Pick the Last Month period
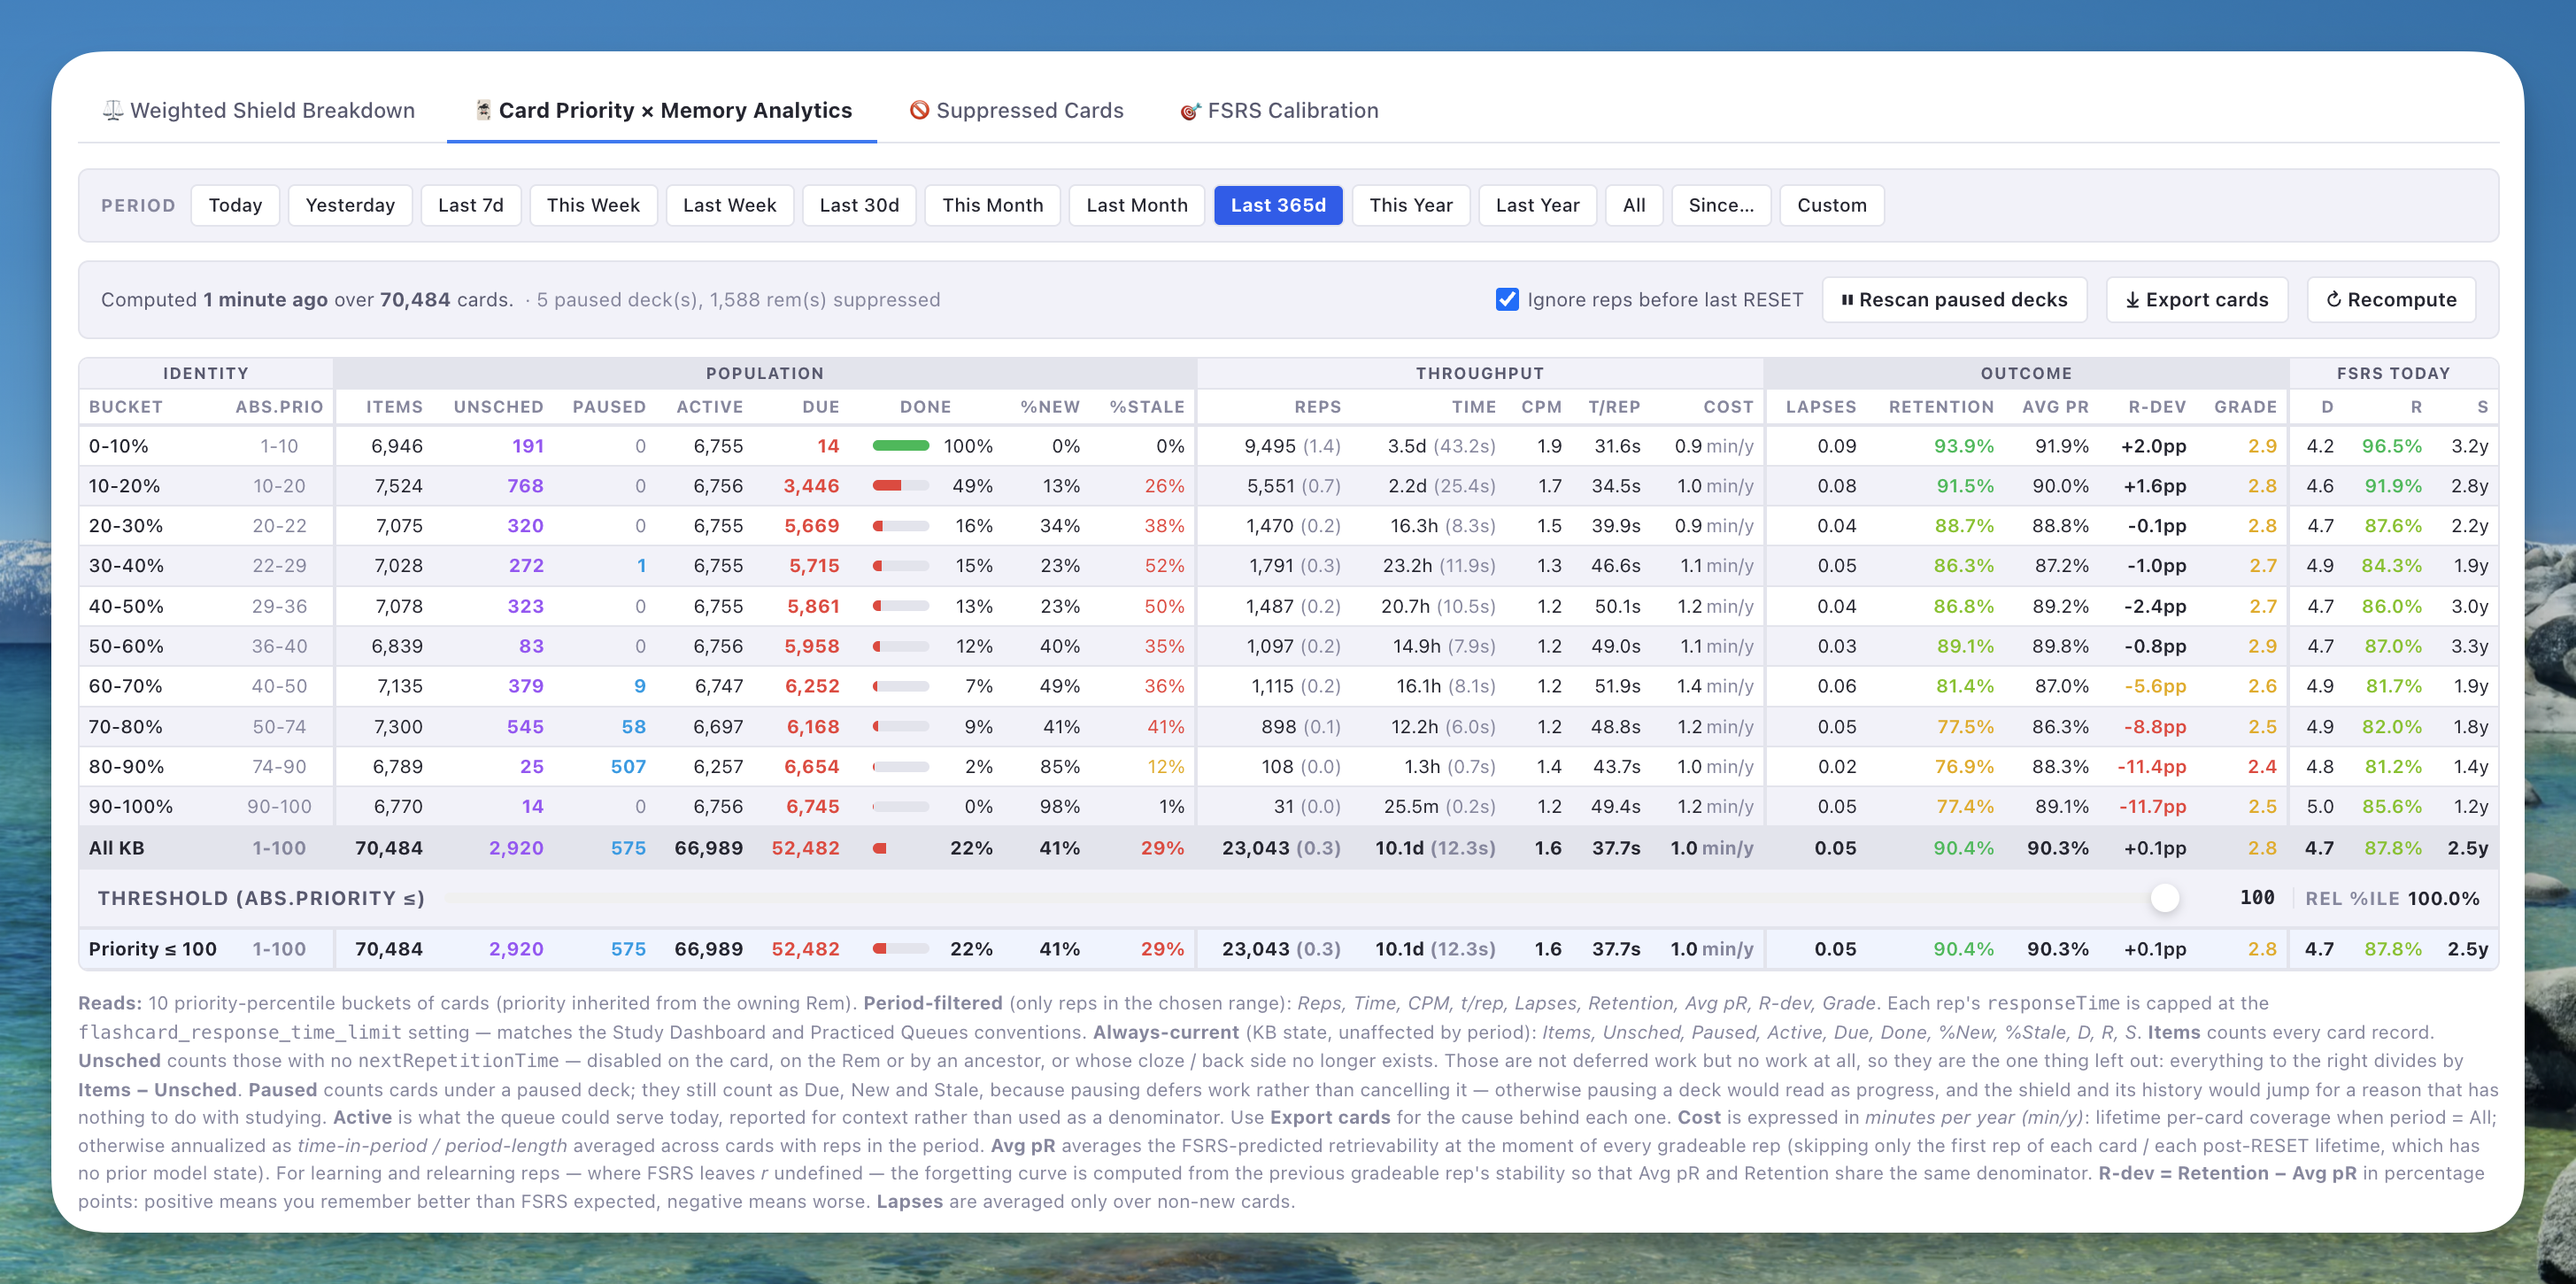This screenshot has height=1284, width=2576. click(1137, 205)
